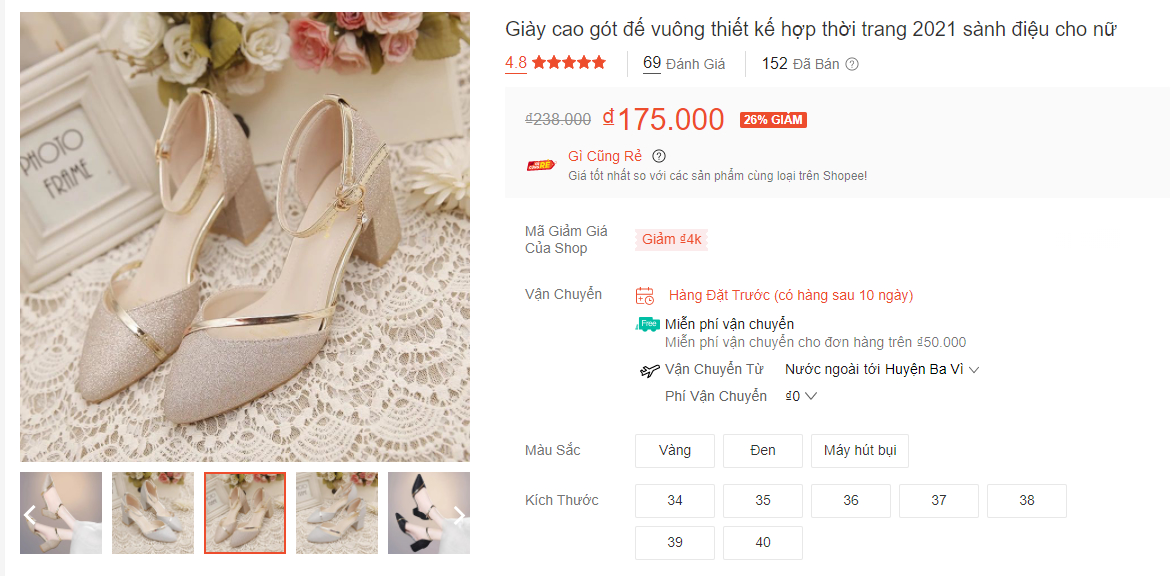Click the free shipping truck icon
Screen dimensions: 1174x576
point(648,324)
